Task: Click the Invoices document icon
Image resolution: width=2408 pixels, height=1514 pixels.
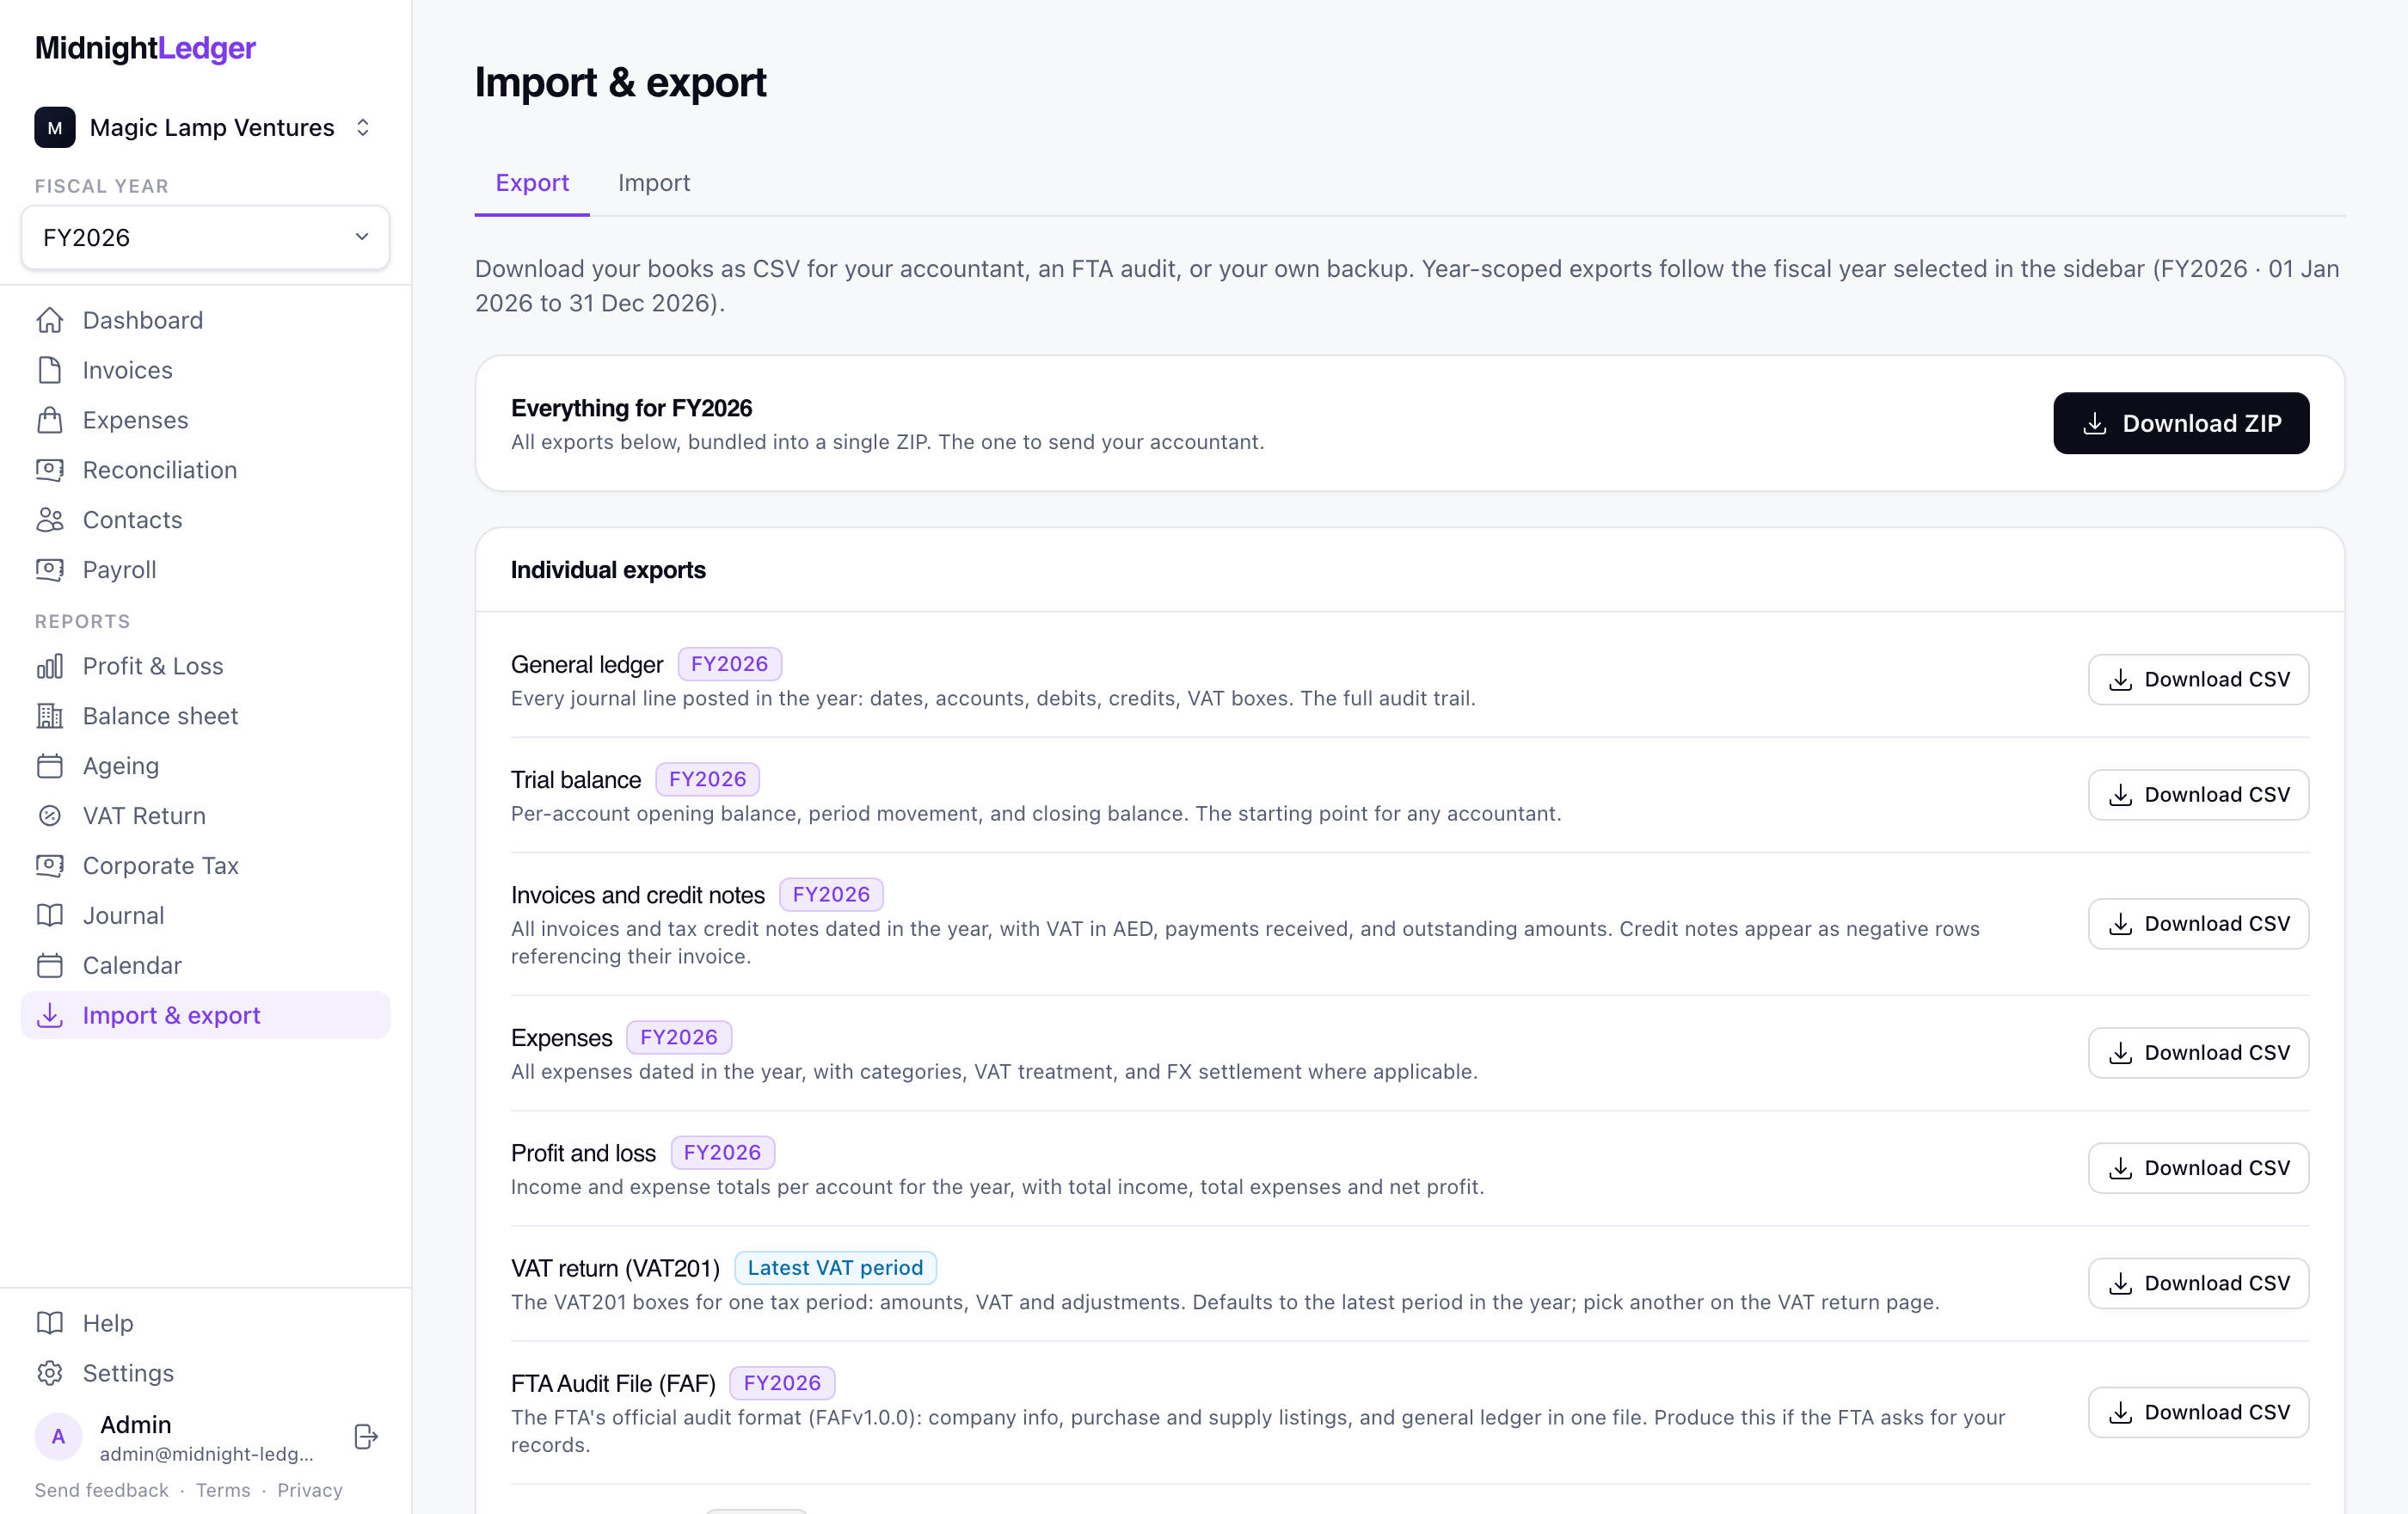Action: coord(50,370)
